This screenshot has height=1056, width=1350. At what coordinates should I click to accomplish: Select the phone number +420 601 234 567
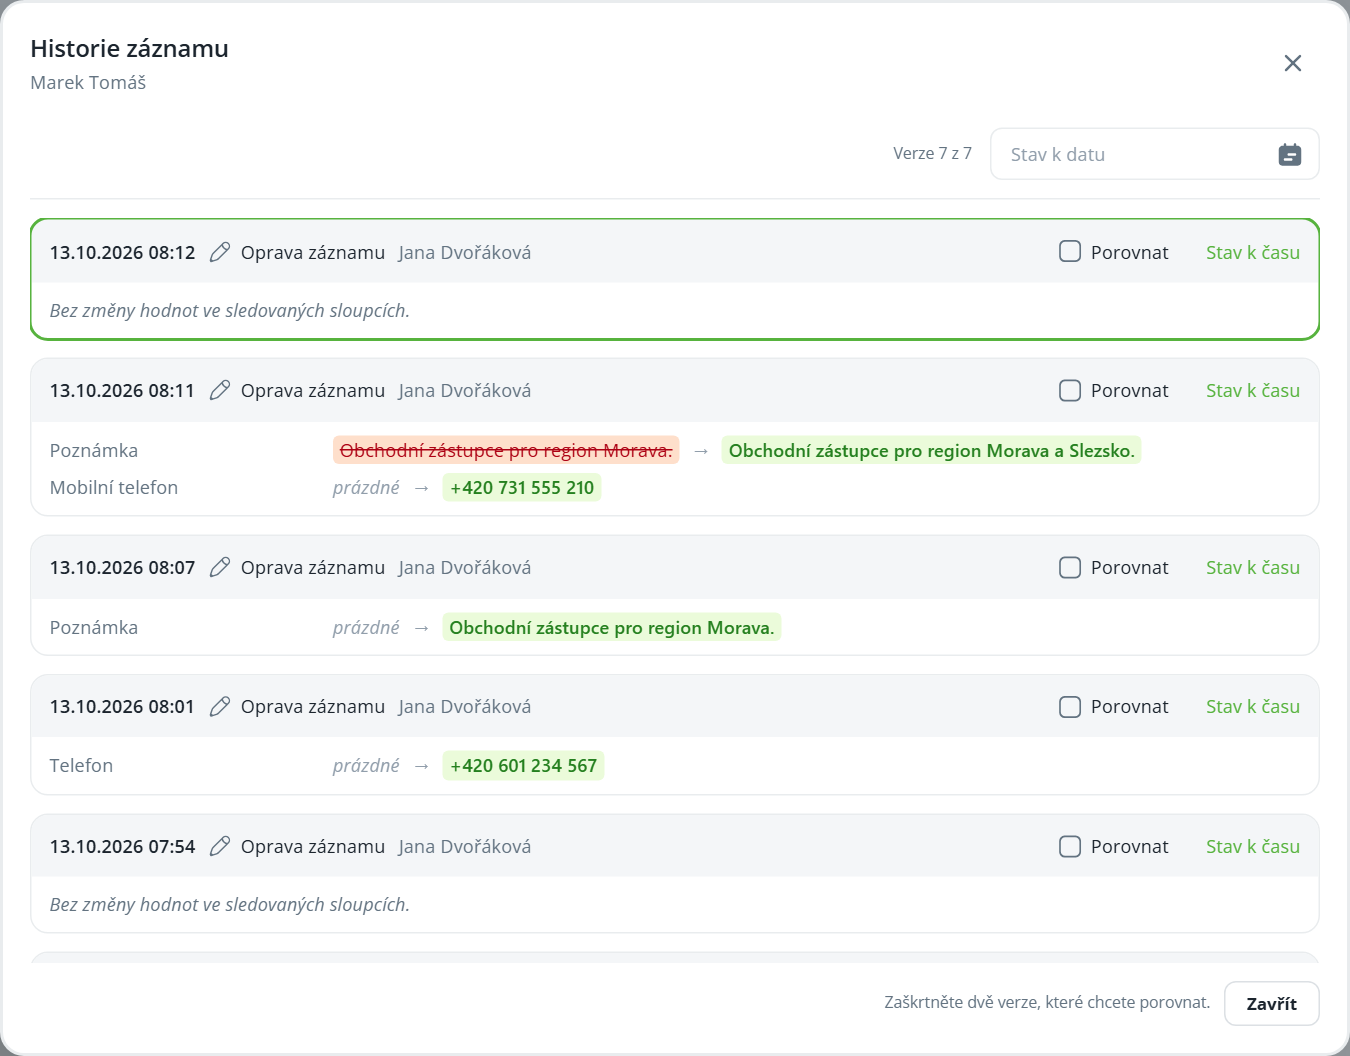coord(523,765)
